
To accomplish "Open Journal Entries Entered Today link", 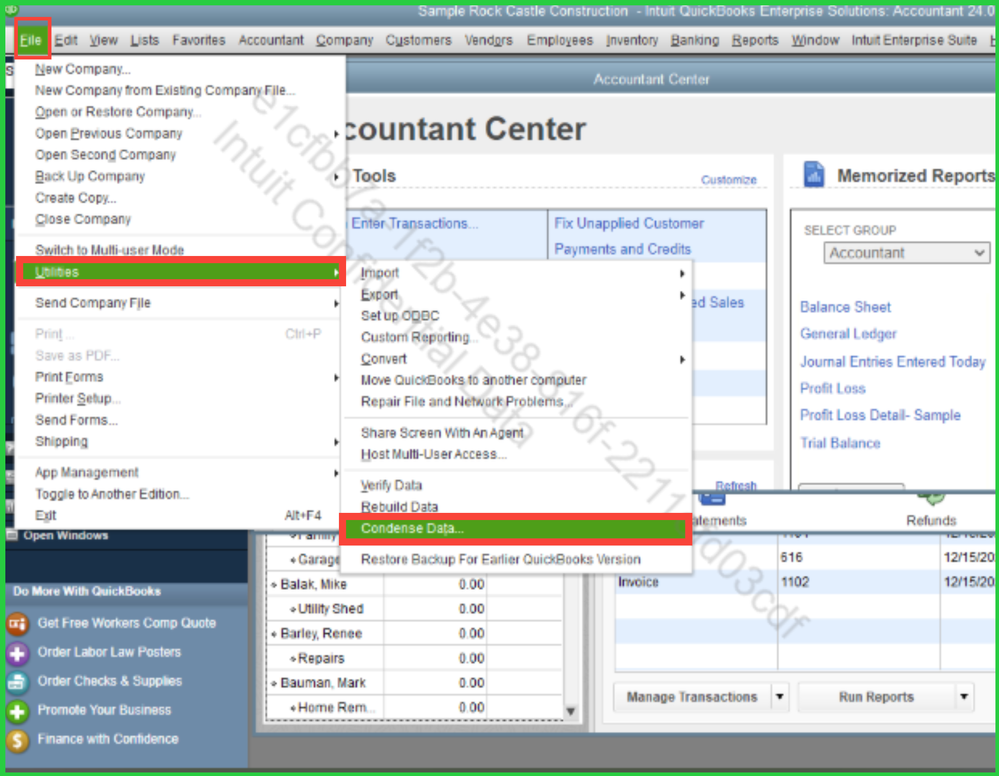I will (893, 362).
